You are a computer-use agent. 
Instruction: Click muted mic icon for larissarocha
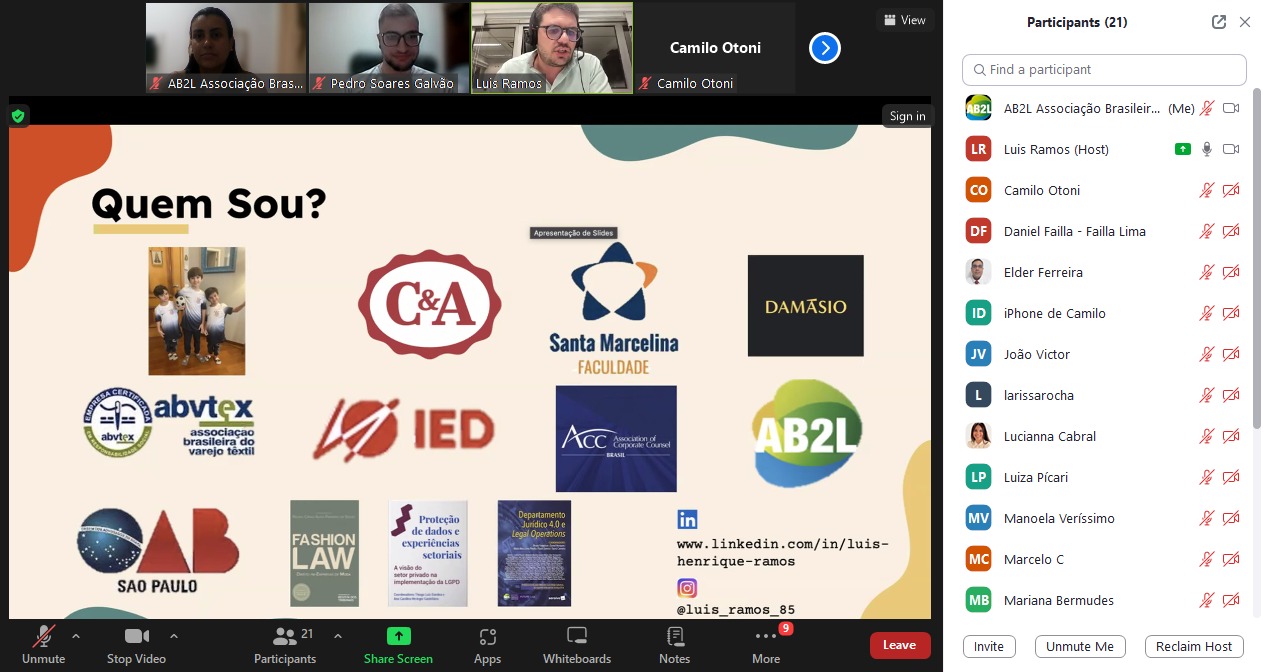click(x=1207, y=395)
